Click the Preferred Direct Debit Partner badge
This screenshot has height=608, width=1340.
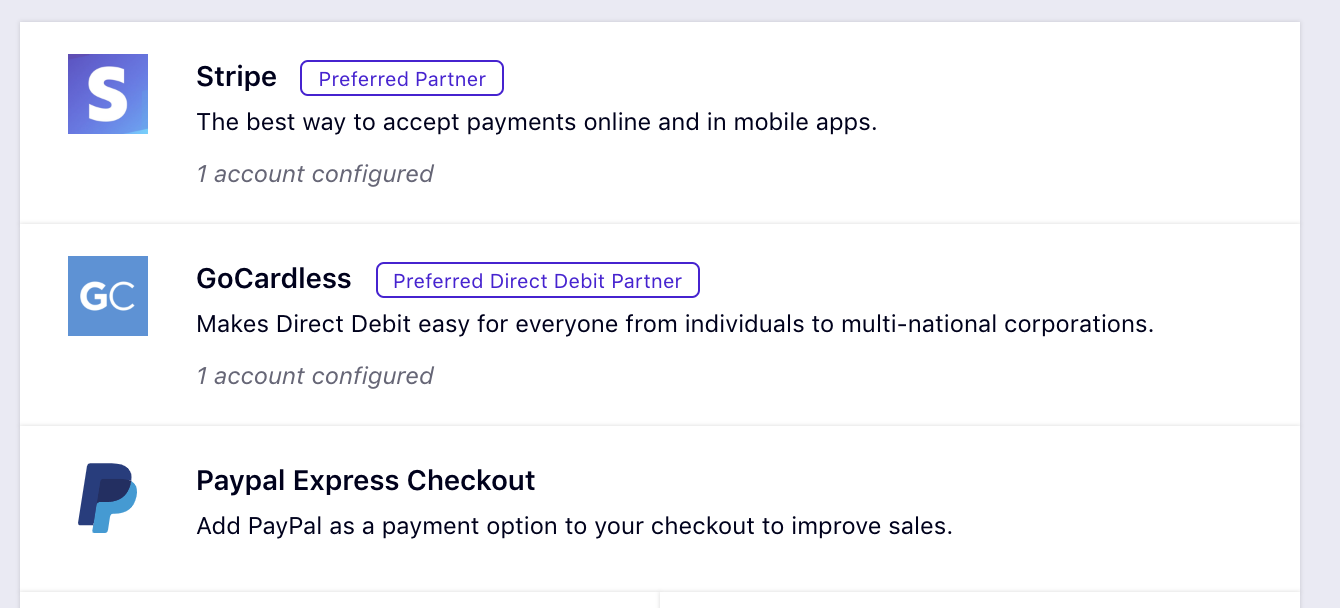pyautogui.click(x=538, y=281)
